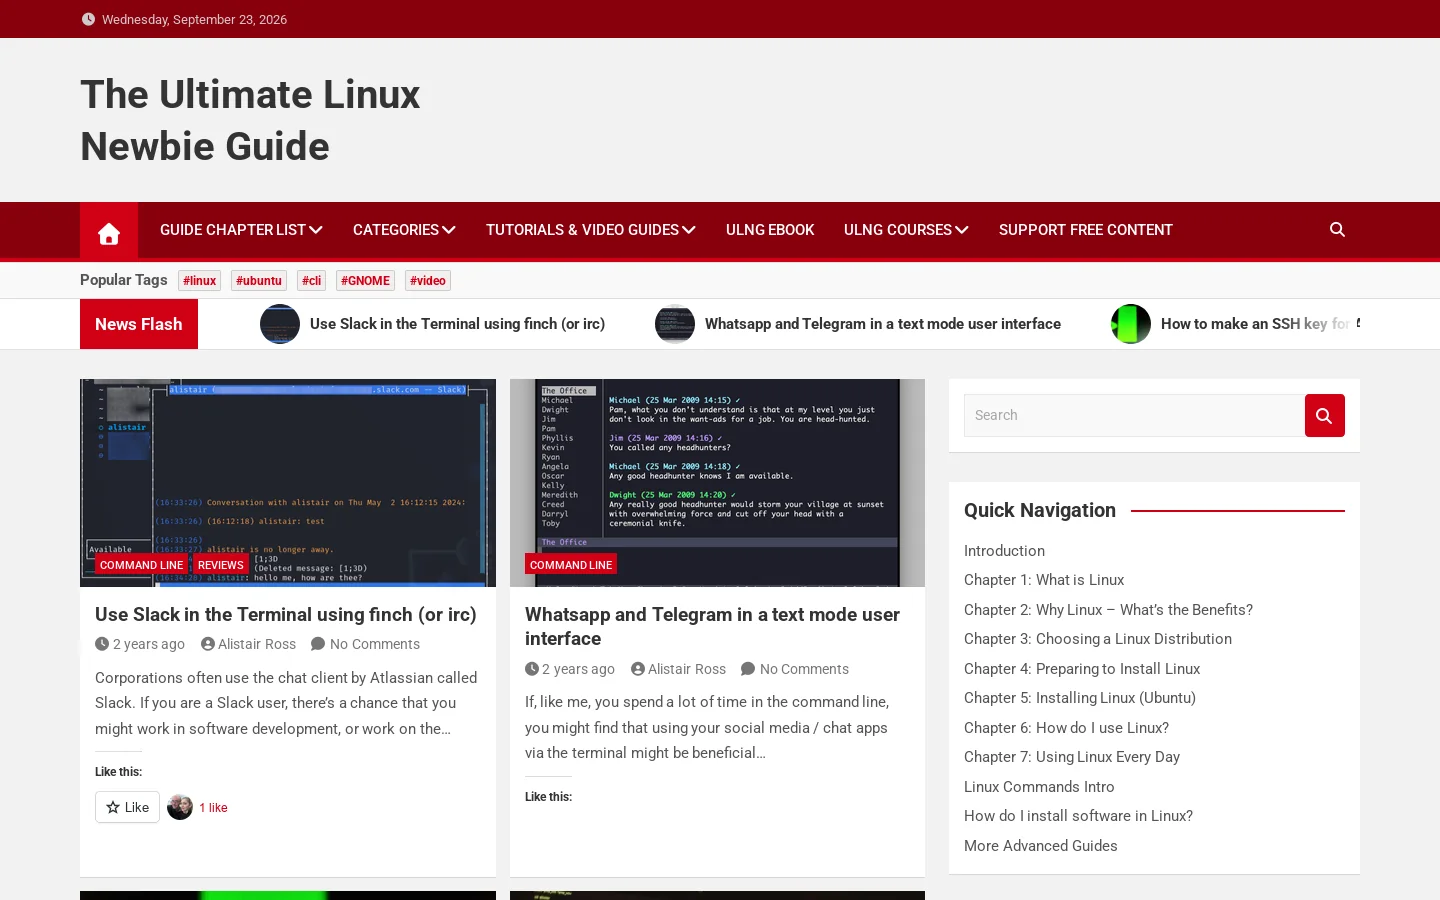Open Chapter 6: How do I use Linux?

[x=1066, y=728]
